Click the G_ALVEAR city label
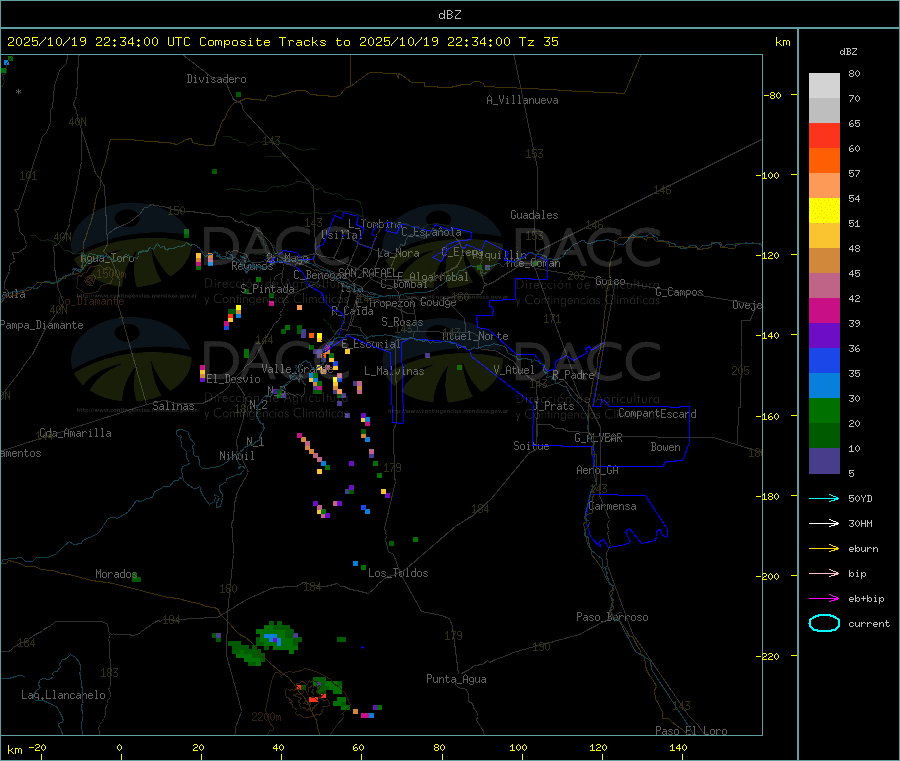 [x=598, y=438]
